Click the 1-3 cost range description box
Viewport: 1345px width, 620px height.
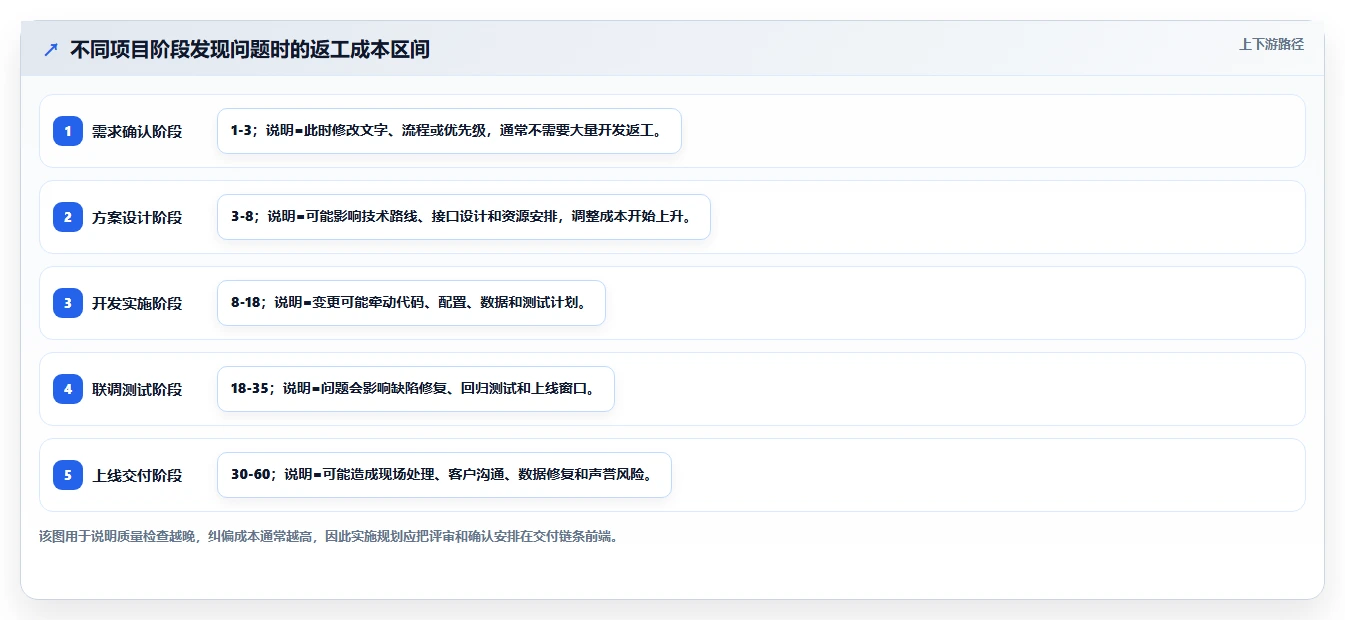coord(449,131)
